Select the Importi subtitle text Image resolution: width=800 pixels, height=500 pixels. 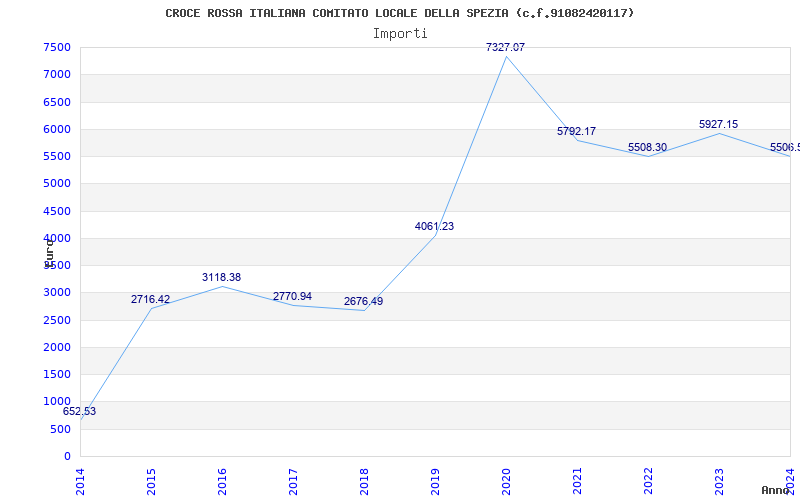400,34
